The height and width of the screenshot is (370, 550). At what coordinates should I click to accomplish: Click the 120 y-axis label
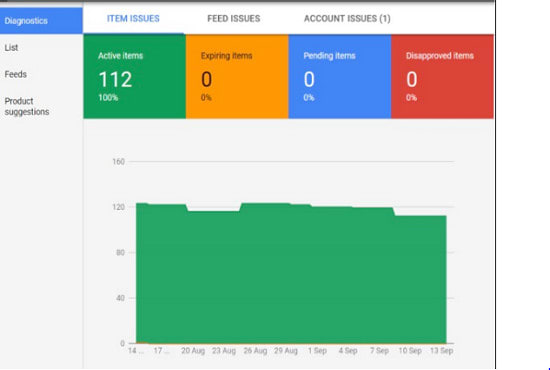point(119,207)
